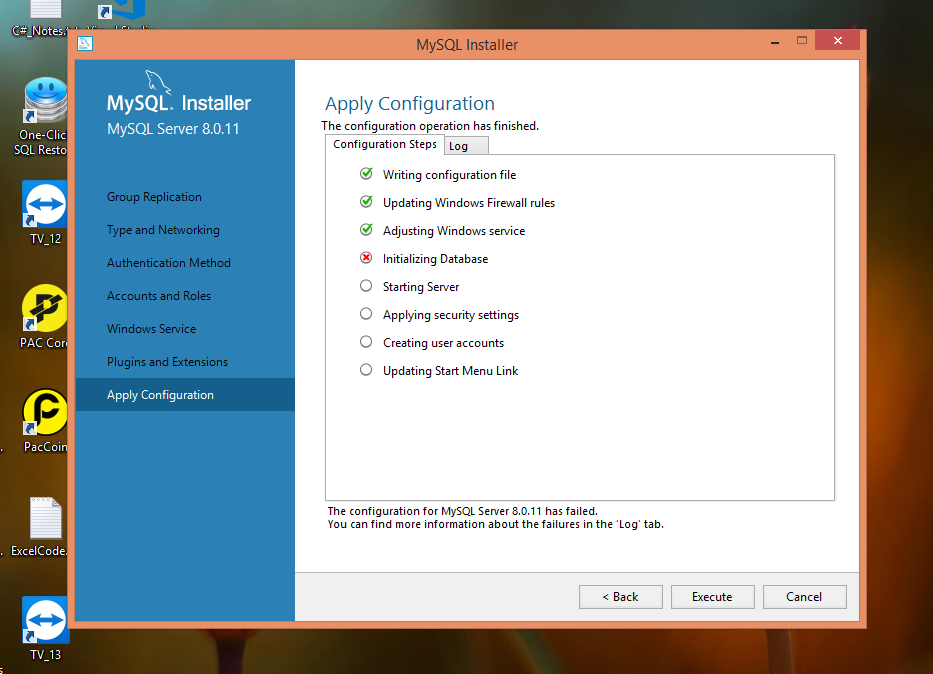Close the MySQL Installer window
The image size is (933, 674).
838,40
